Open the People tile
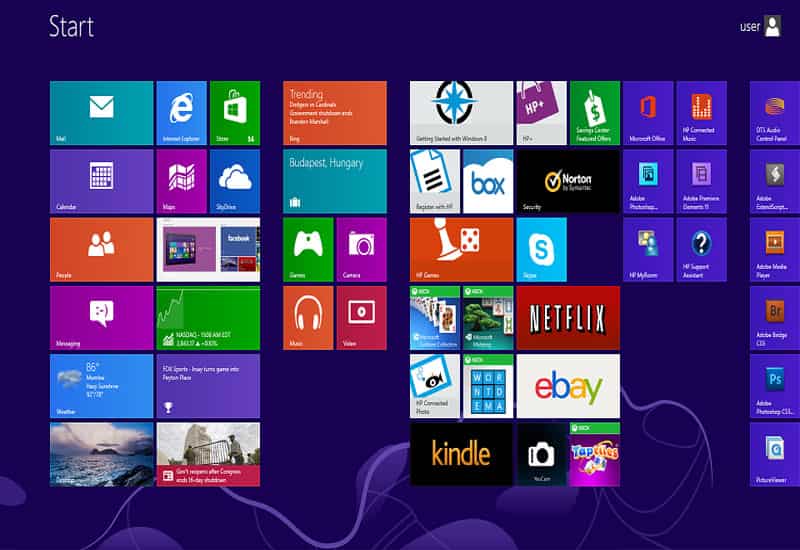The width and height of the screenshot is (800, 550). [102, 249]
